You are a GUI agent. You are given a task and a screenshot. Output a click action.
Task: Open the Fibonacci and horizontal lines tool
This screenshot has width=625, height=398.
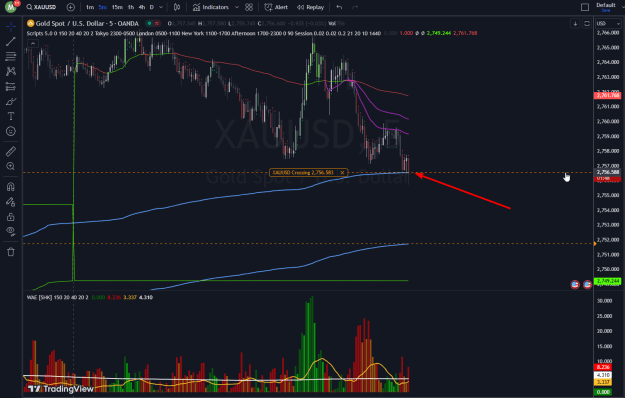[11, 56]
